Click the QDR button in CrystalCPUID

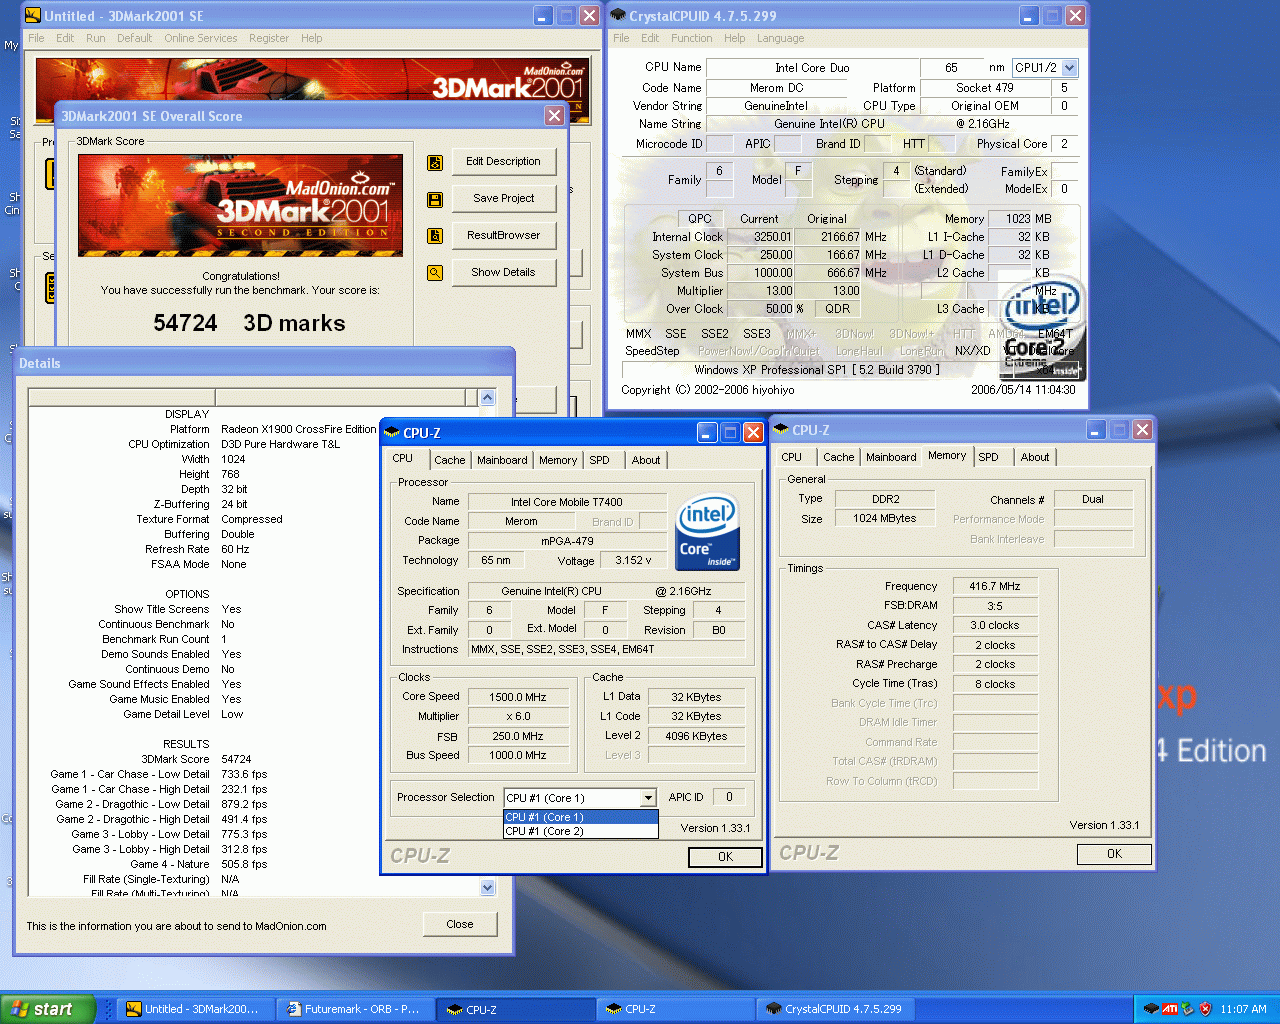click(x=837, y=309)
